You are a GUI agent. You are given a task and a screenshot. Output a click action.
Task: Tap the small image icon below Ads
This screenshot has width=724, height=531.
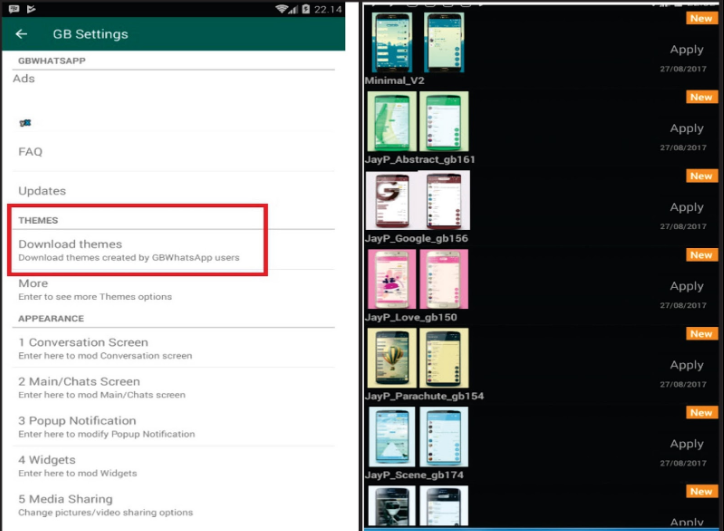[x=25, y=123]
